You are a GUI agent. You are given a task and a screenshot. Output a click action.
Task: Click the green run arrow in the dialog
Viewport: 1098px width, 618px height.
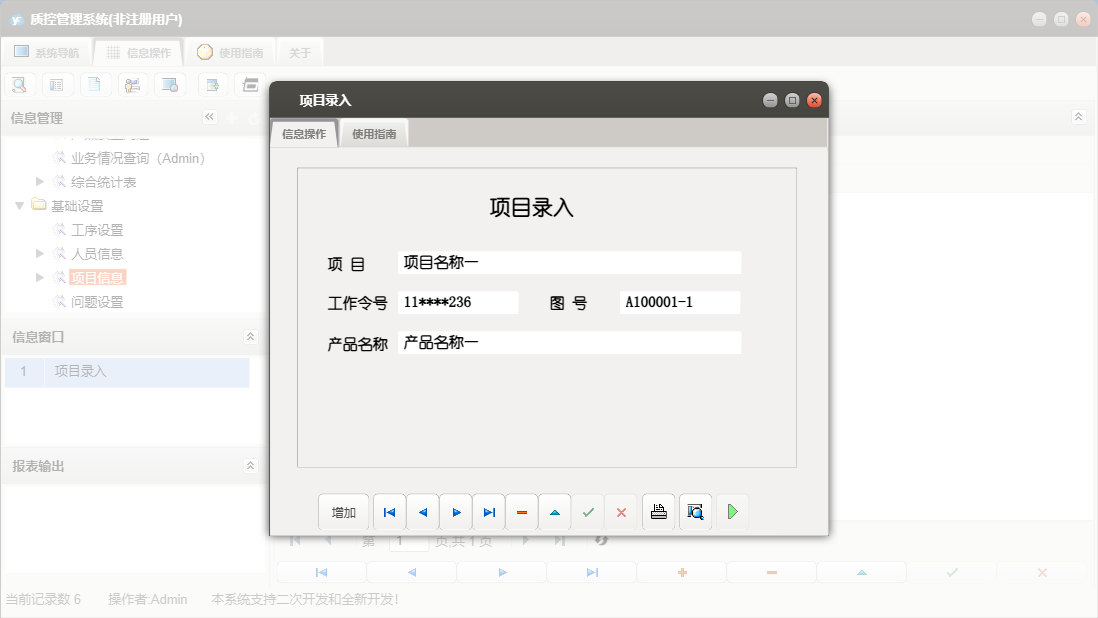pyautogui.click(x=732, y=511)
